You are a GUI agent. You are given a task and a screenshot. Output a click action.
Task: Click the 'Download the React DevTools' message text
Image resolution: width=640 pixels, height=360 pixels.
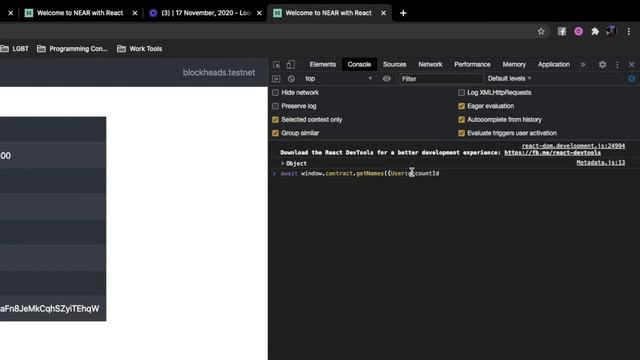pos(390,153)
